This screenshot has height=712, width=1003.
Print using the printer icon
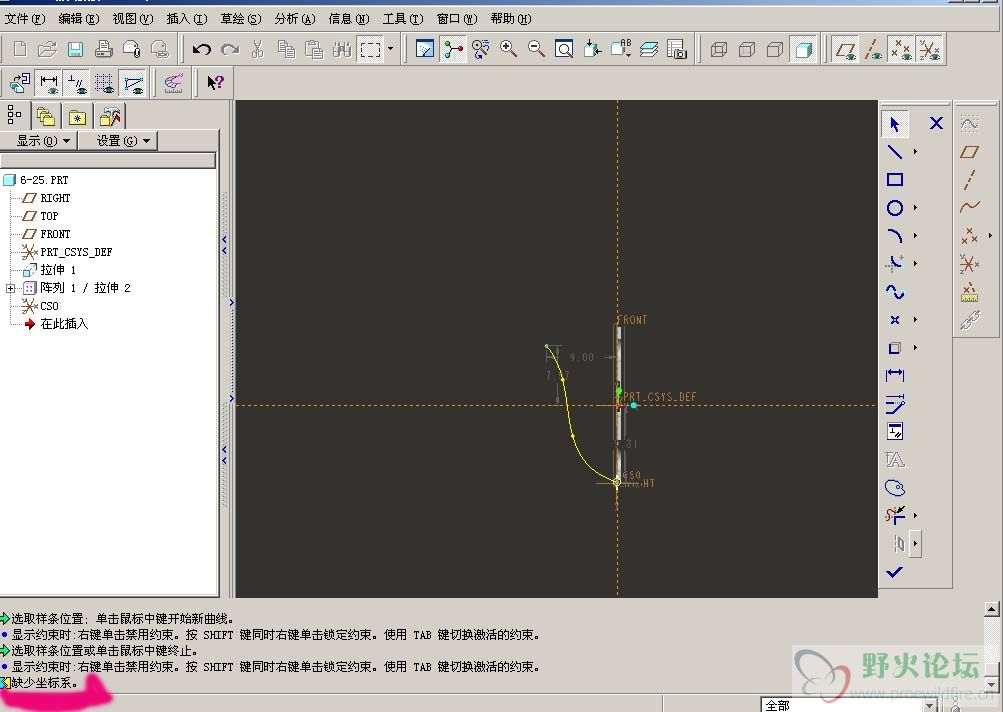pyautogui.click(x=104, y=49)
